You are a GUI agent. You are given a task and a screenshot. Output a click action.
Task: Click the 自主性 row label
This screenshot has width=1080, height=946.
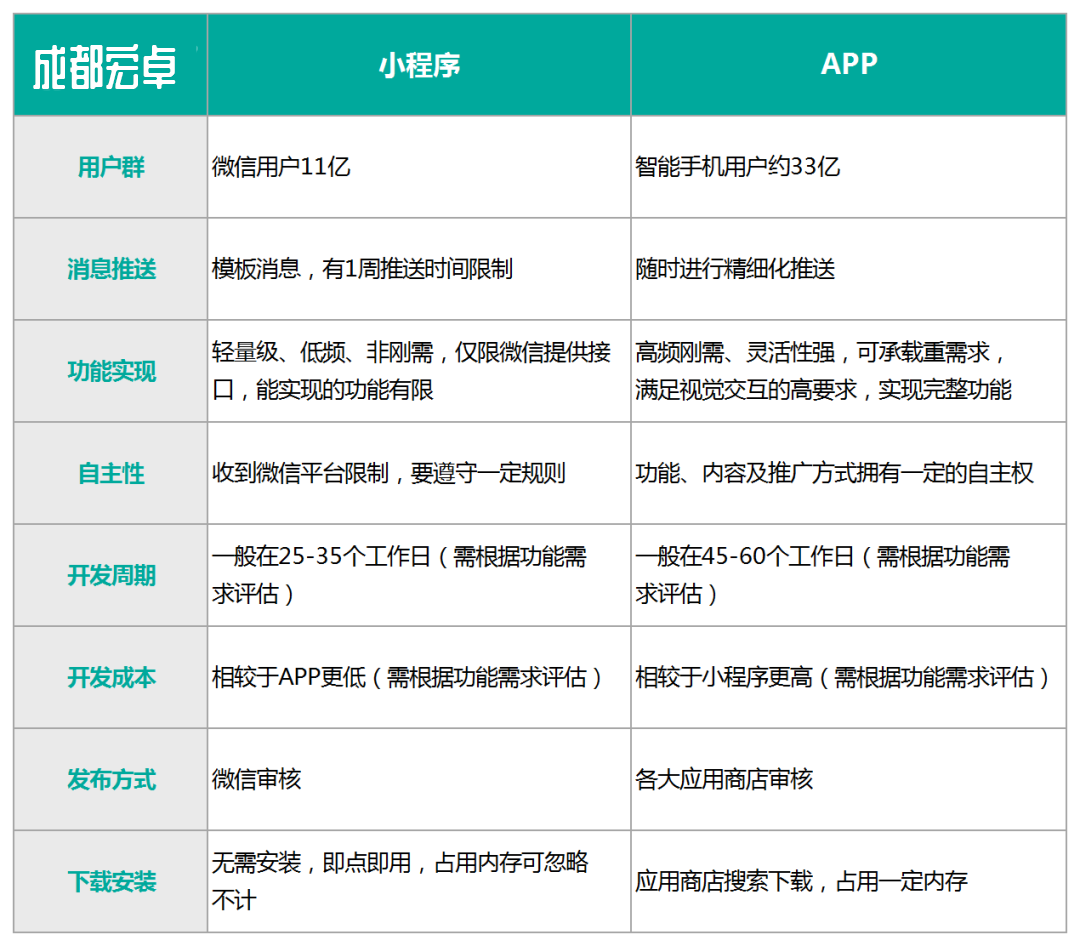click(x=110, y=473)
